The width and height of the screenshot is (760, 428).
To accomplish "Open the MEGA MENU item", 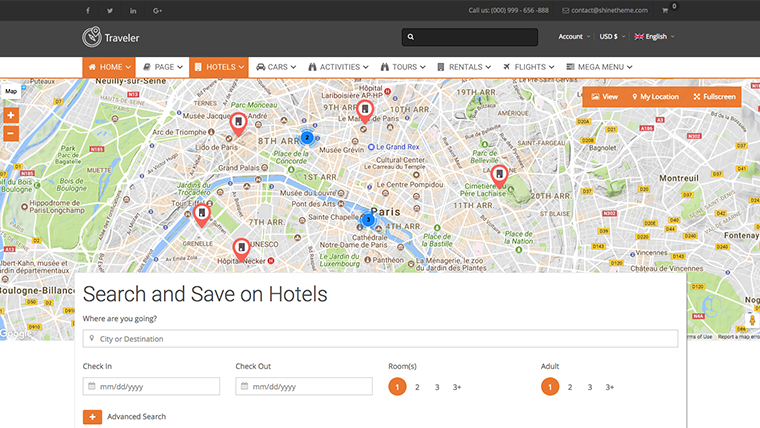I will 599,67.
